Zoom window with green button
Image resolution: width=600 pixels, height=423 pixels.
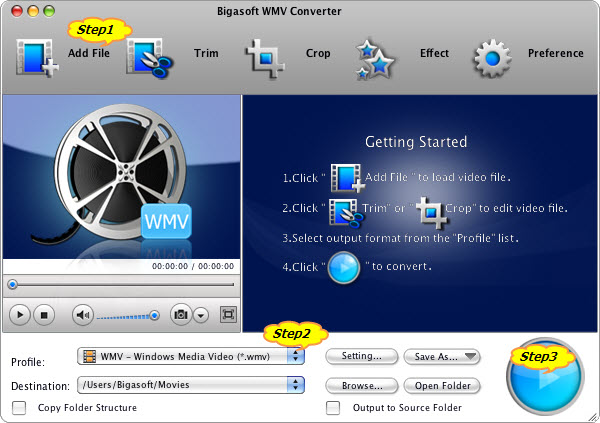point(49,11)
